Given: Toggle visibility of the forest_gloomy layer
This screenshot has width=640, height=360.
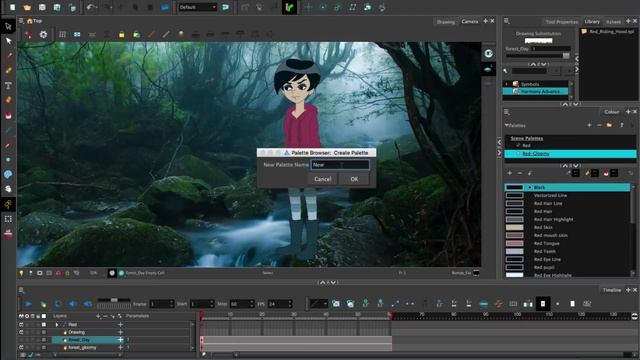Looking at the screenshot, I should pyautogui.click(x=21, y=347).
